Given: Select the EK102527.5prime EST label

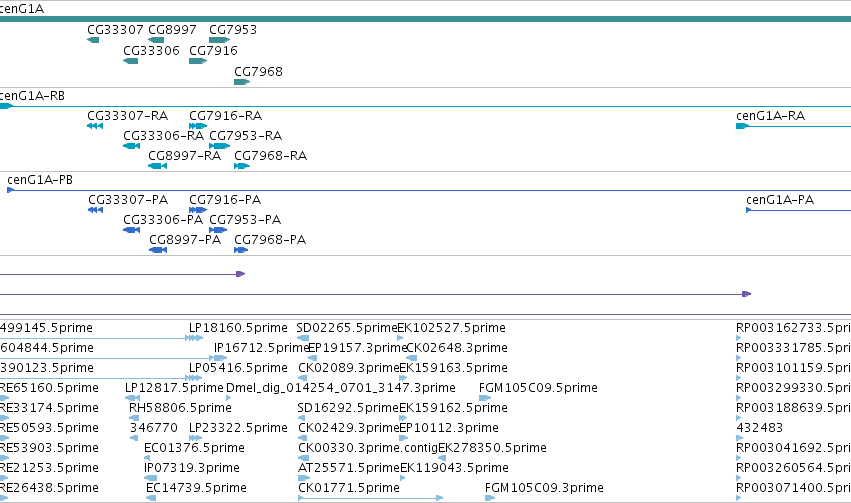Looking at the screenshot, I should 452,328.
